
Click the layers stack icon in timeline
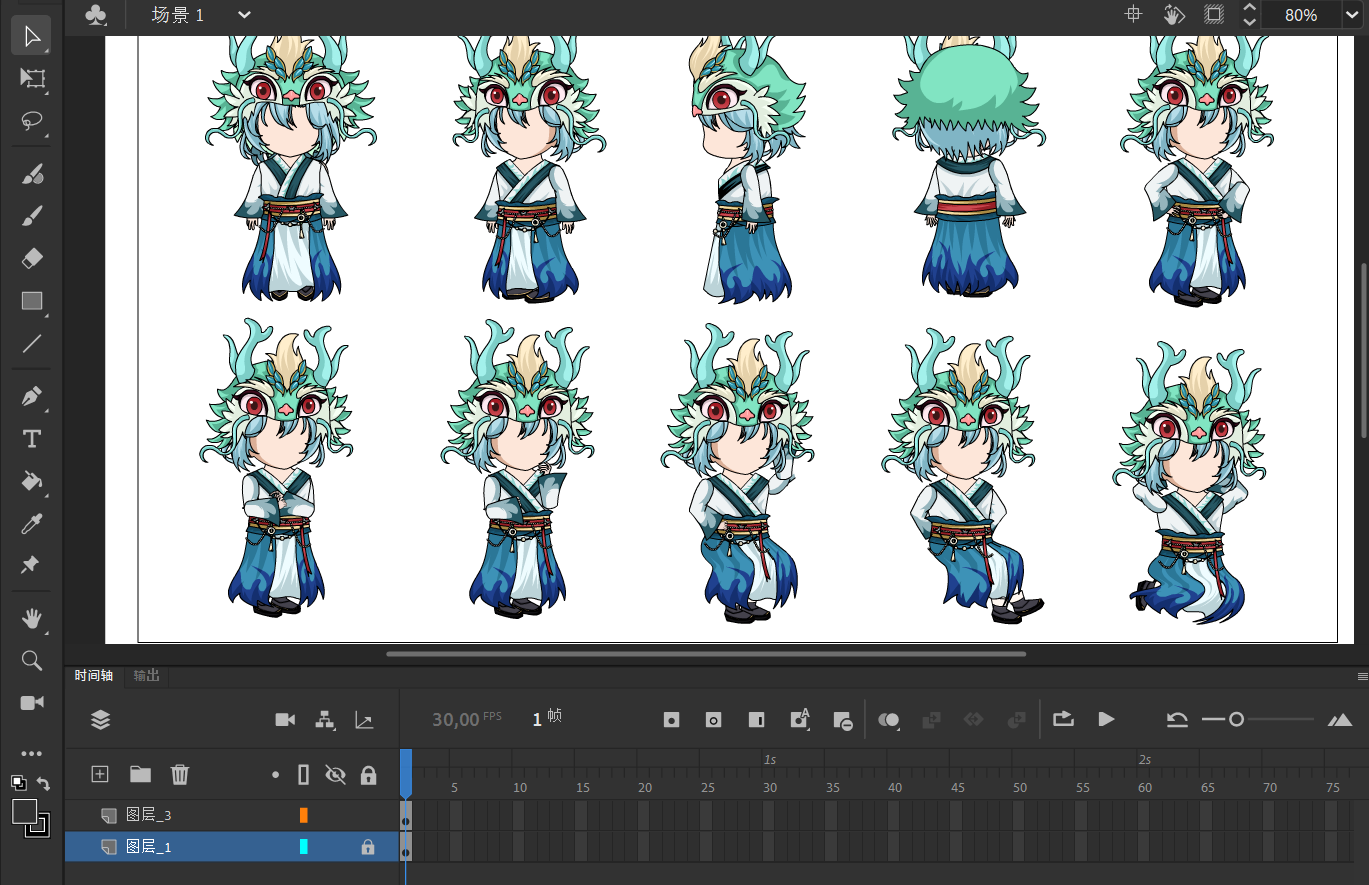click(x=100, y=719)
